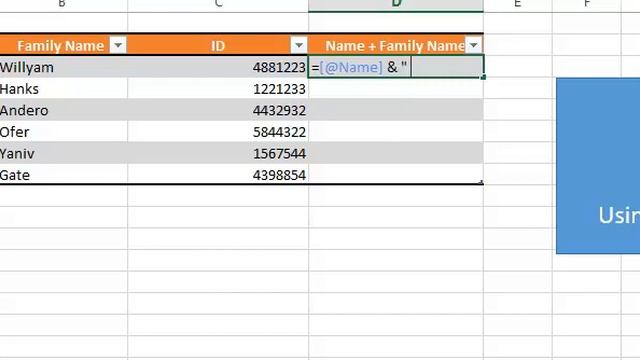
Task: Select ID value 4432932
Action: tap(218, 110)
